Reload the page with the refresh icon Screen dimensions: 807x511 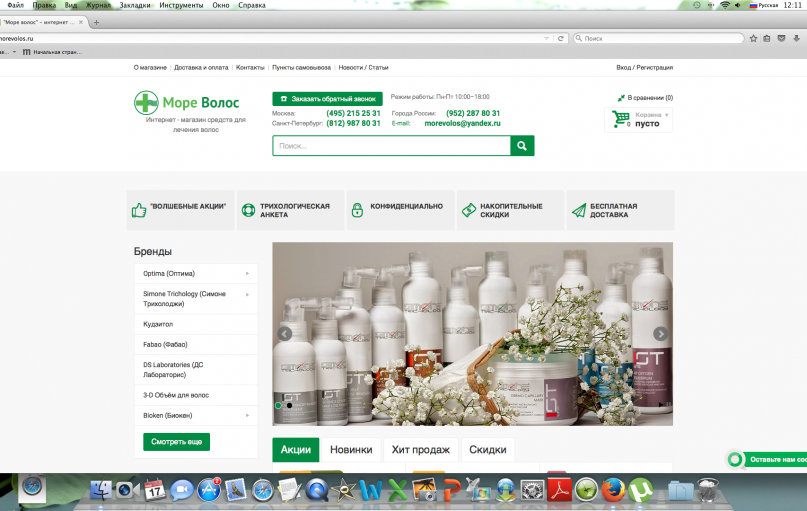[560, 39]
